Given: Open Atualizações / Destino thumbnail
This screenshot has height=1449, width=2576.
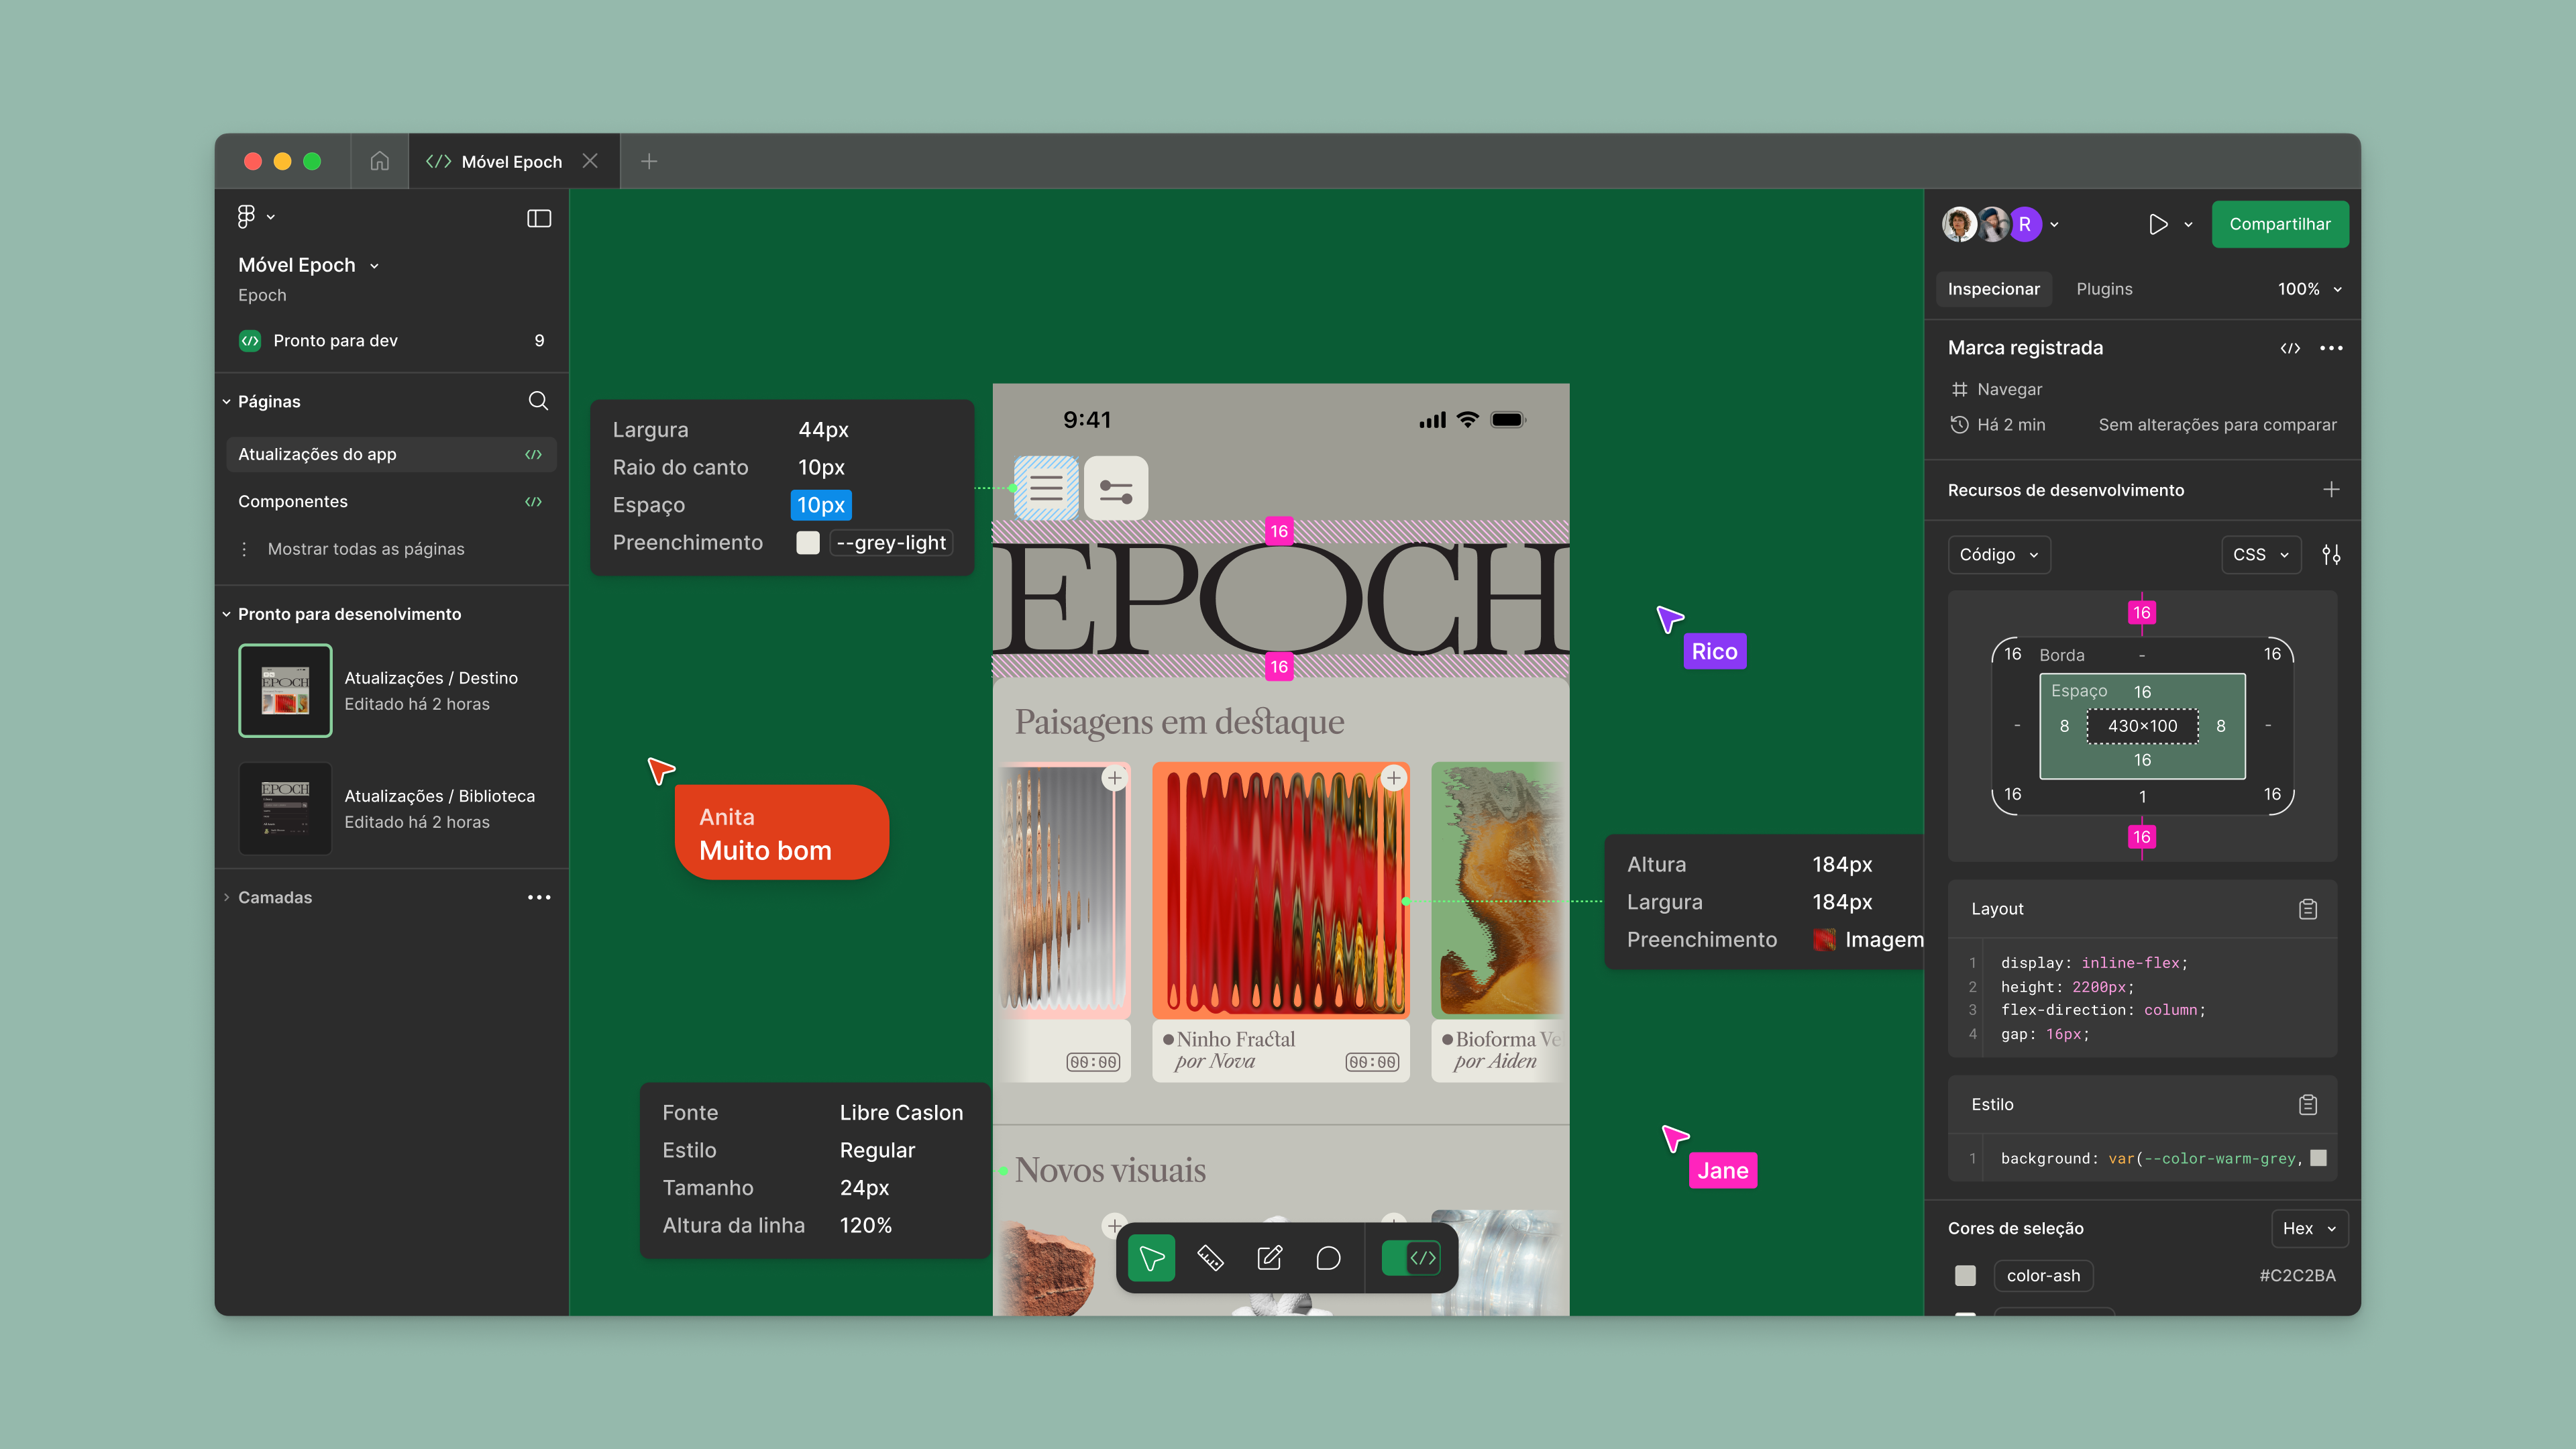Looking at the screenshot, I should (x=285, y=691).
